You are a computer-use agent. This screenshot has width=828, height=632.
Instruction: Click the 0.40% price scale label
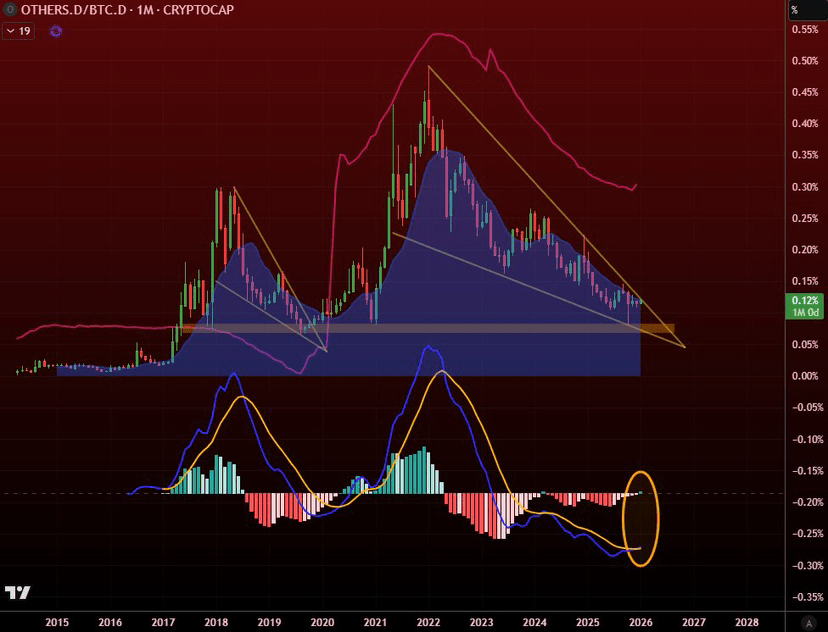(805, 124)
